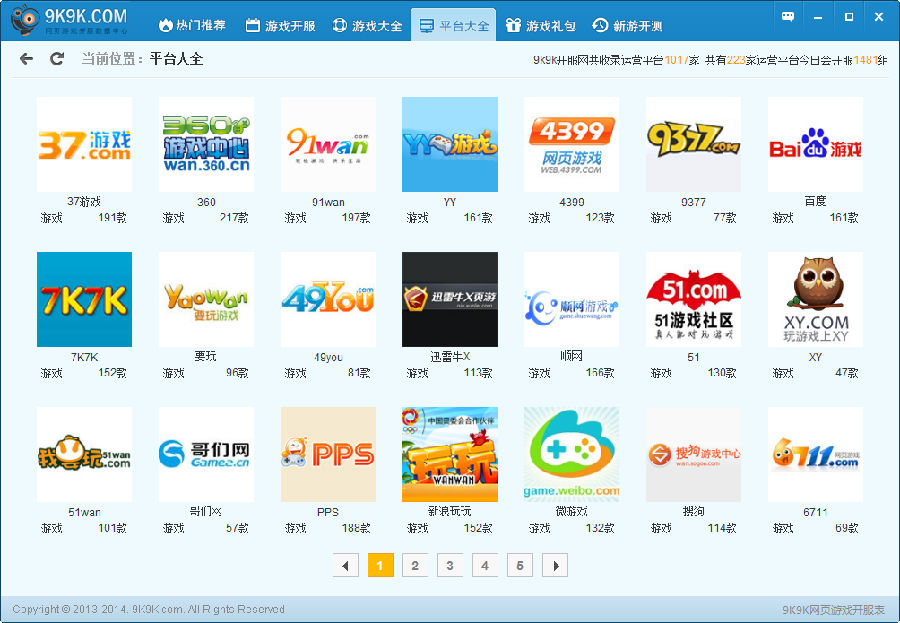The image size is (900, 623).
Task: Open 9K9K网页游戏开服表 link
Action: click(x=833, y=610)
